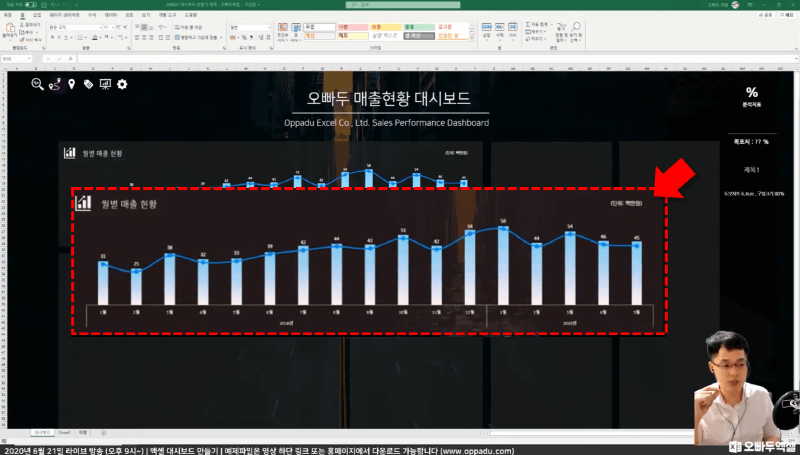Apply the red Bad cell style
800x455 pixels.
[x=353, y=27]
